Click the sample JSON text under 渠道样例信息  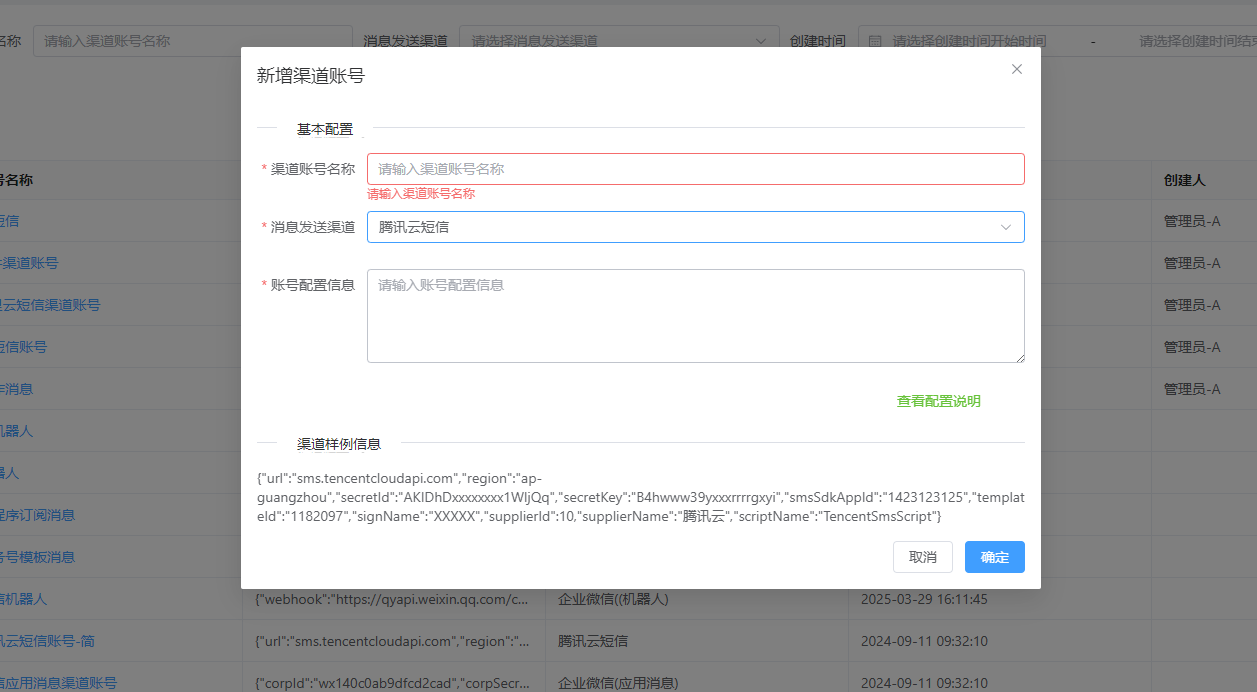click(x=641, y=497)
